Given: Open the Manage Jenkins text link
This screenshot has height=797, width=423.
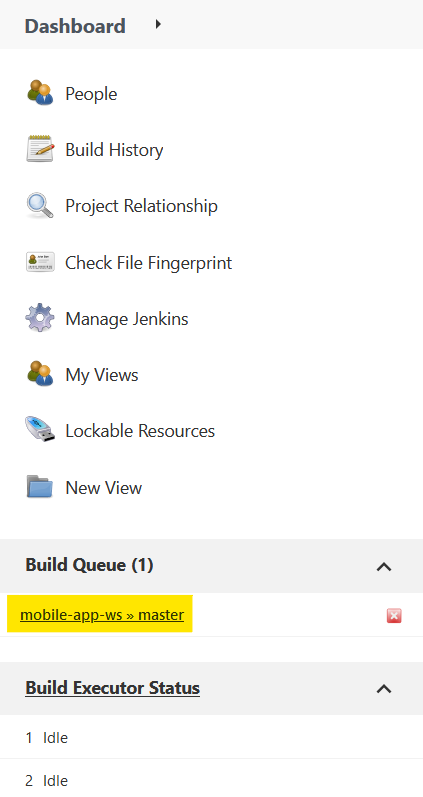Looking at the screenshot, I should (x=127, y=319).
